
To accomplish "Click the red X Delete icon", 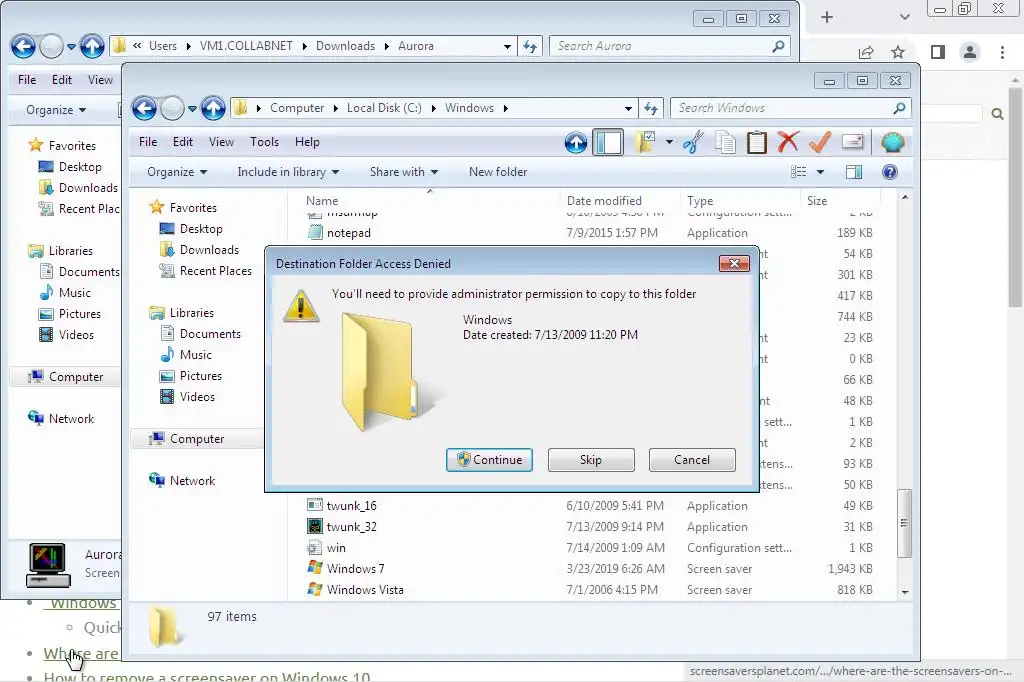I will pyautogui.click(x=788, y=141).
